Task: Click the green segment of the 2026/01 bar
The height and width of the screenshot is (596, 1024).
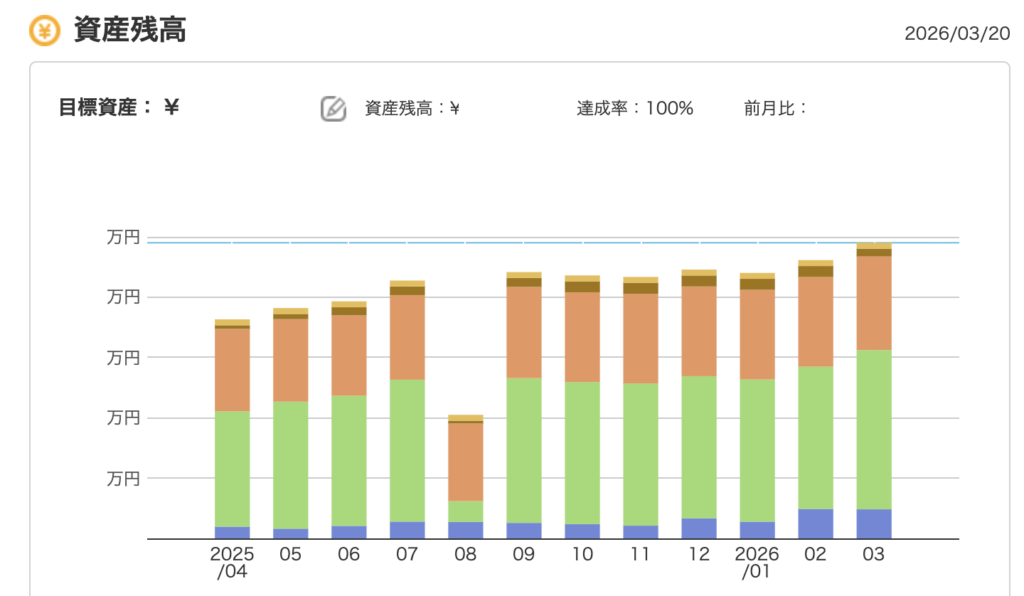Action: tap(757, 450)
